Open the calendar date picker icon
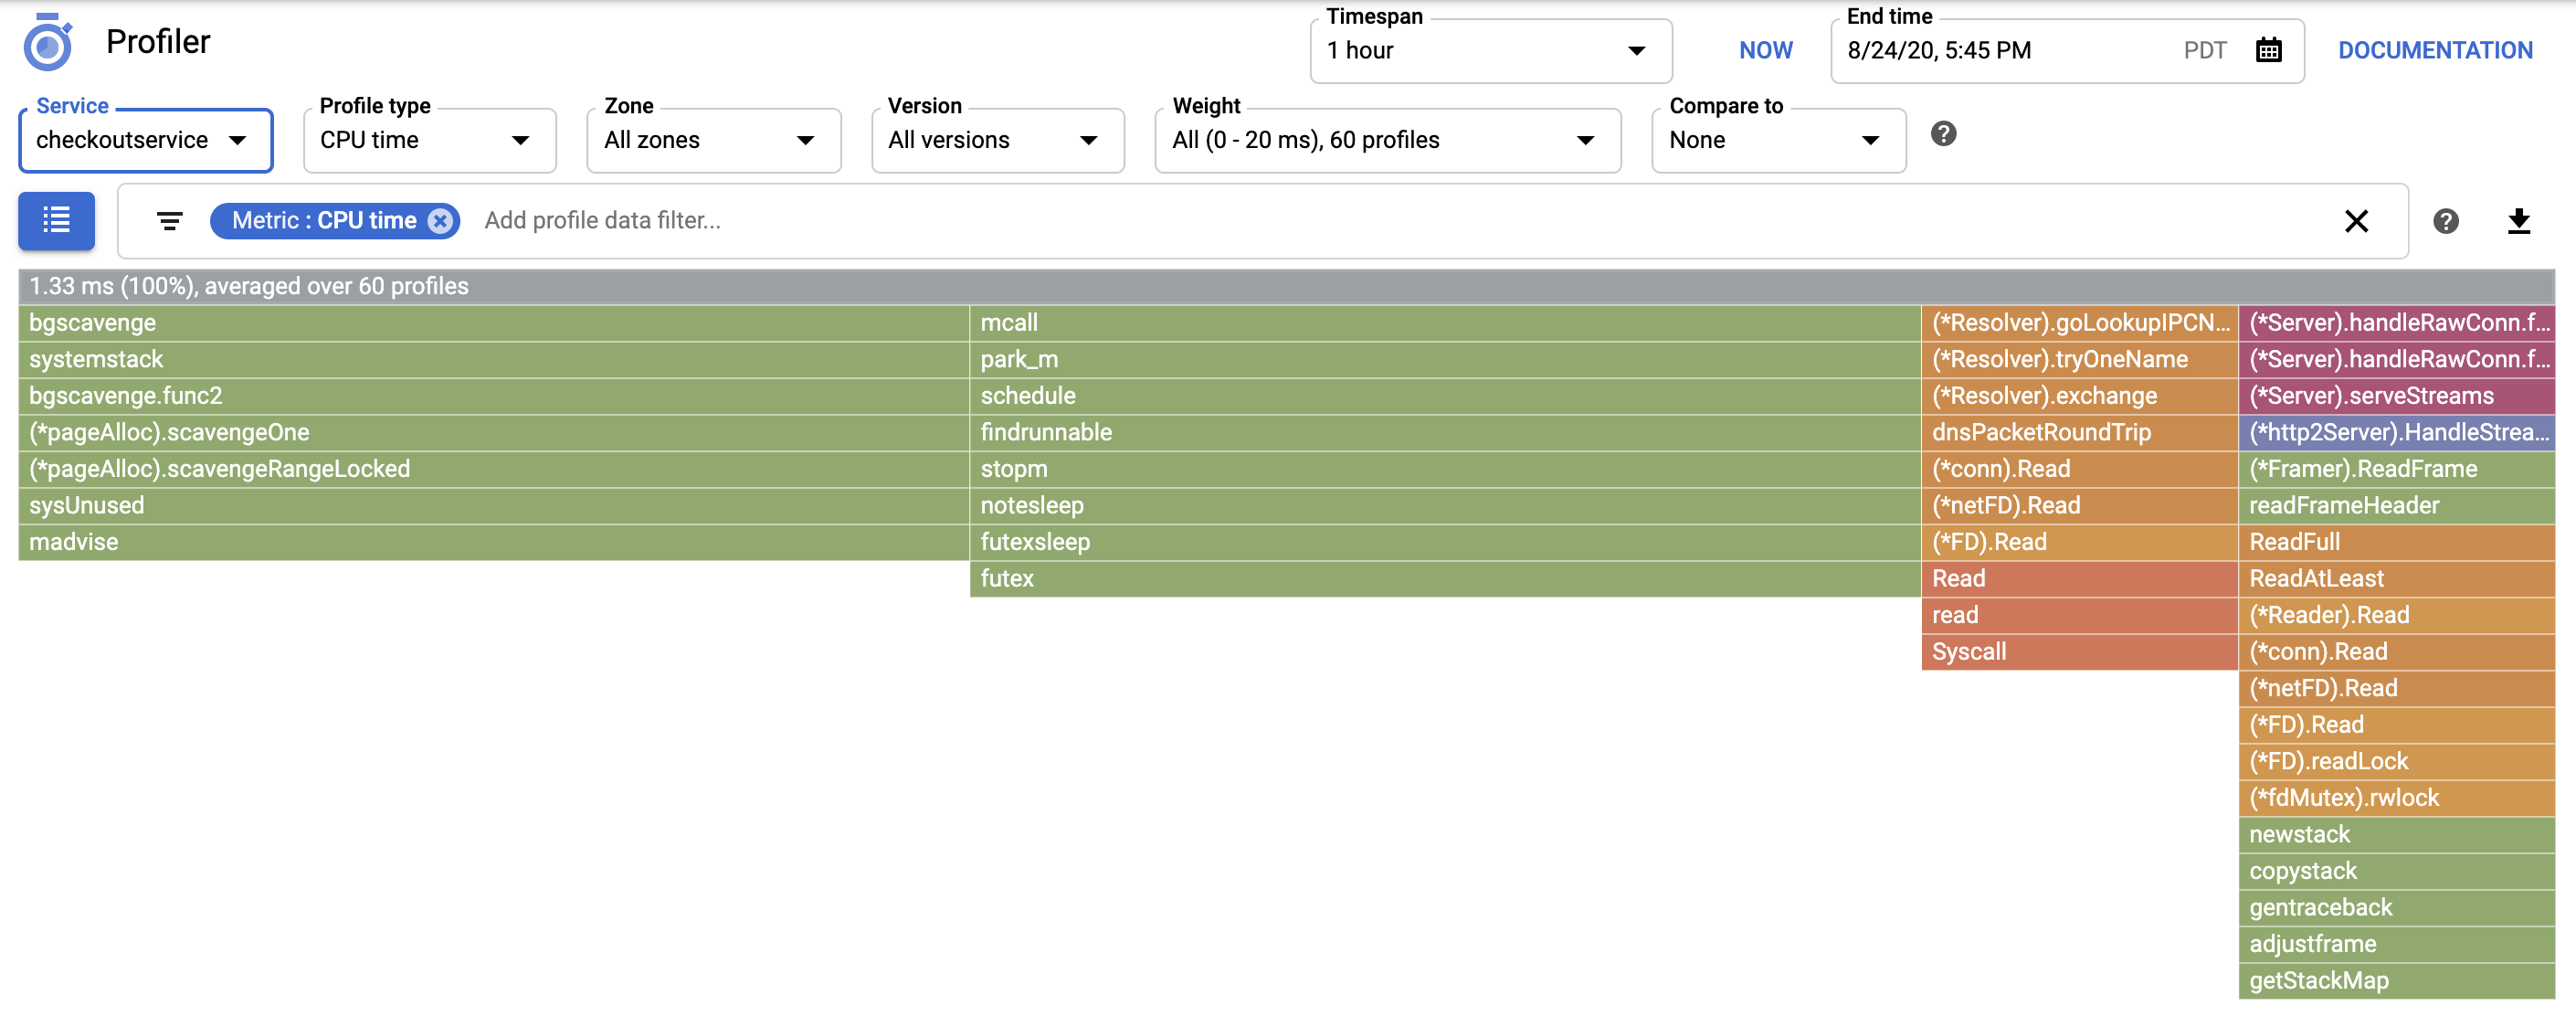Screen dimensions: 2576x1016 click(x=2268, y=50)
